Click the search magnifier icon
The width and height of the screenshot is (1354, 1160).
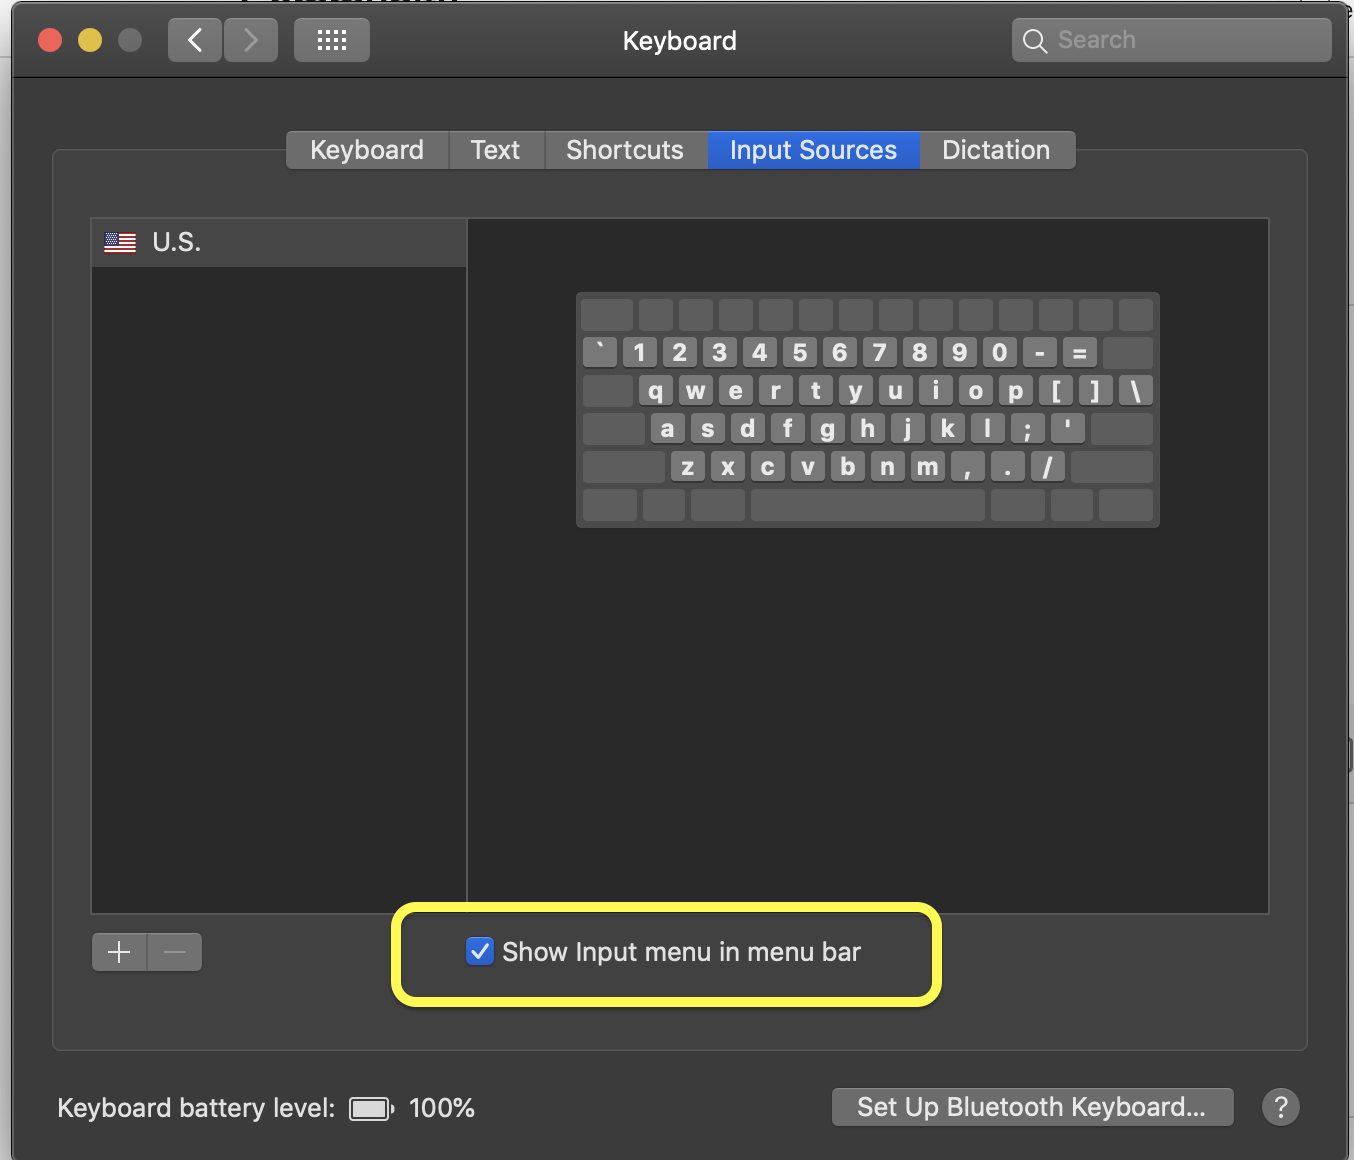pyautogui.click(x=1034, y=40)
